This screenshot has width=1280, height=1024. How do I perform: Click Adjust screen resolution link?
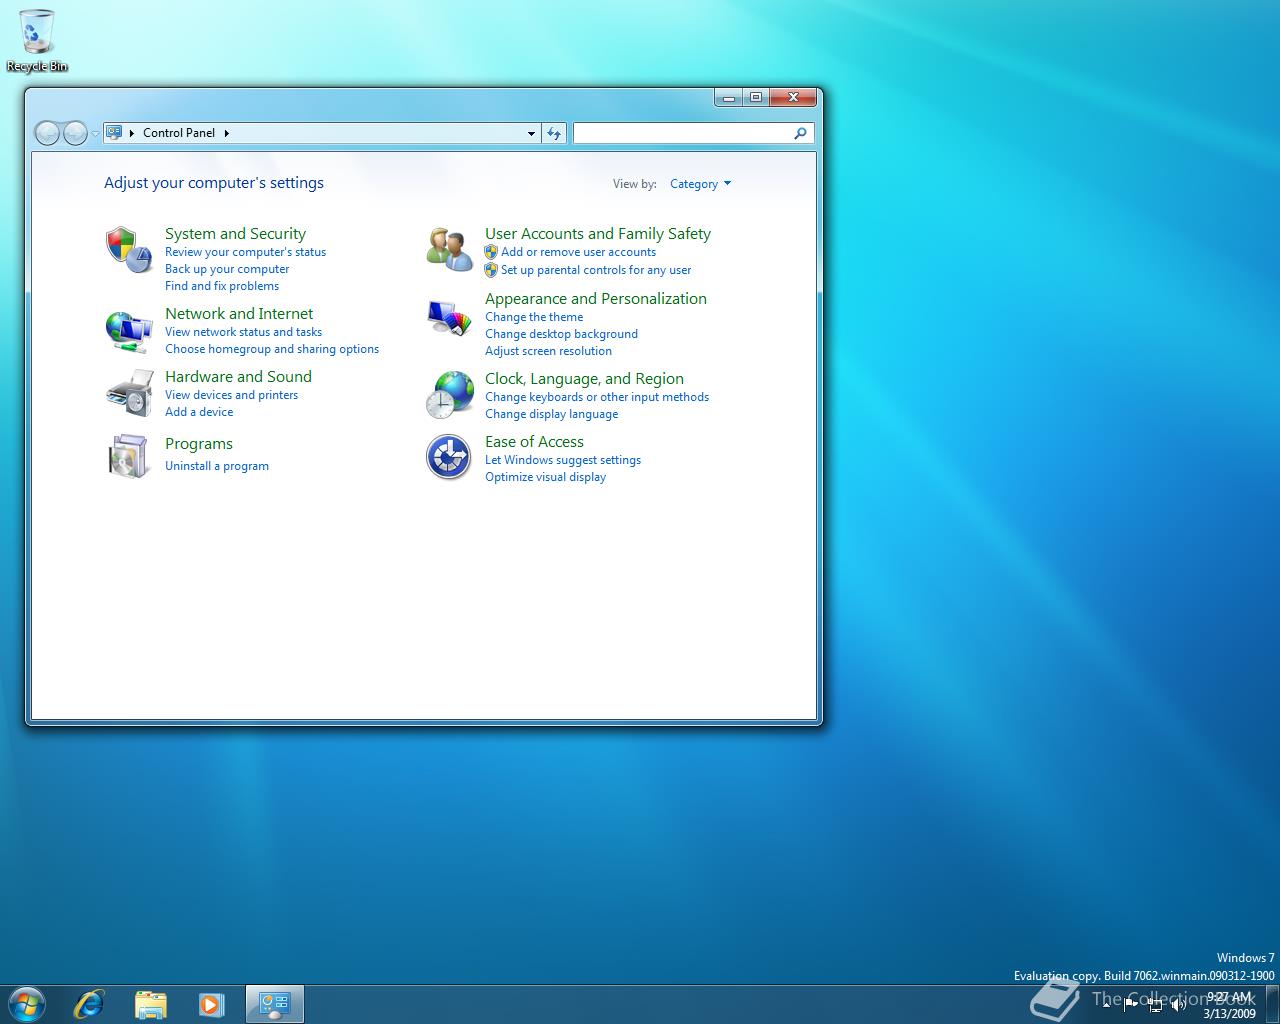tap(548, 351)
